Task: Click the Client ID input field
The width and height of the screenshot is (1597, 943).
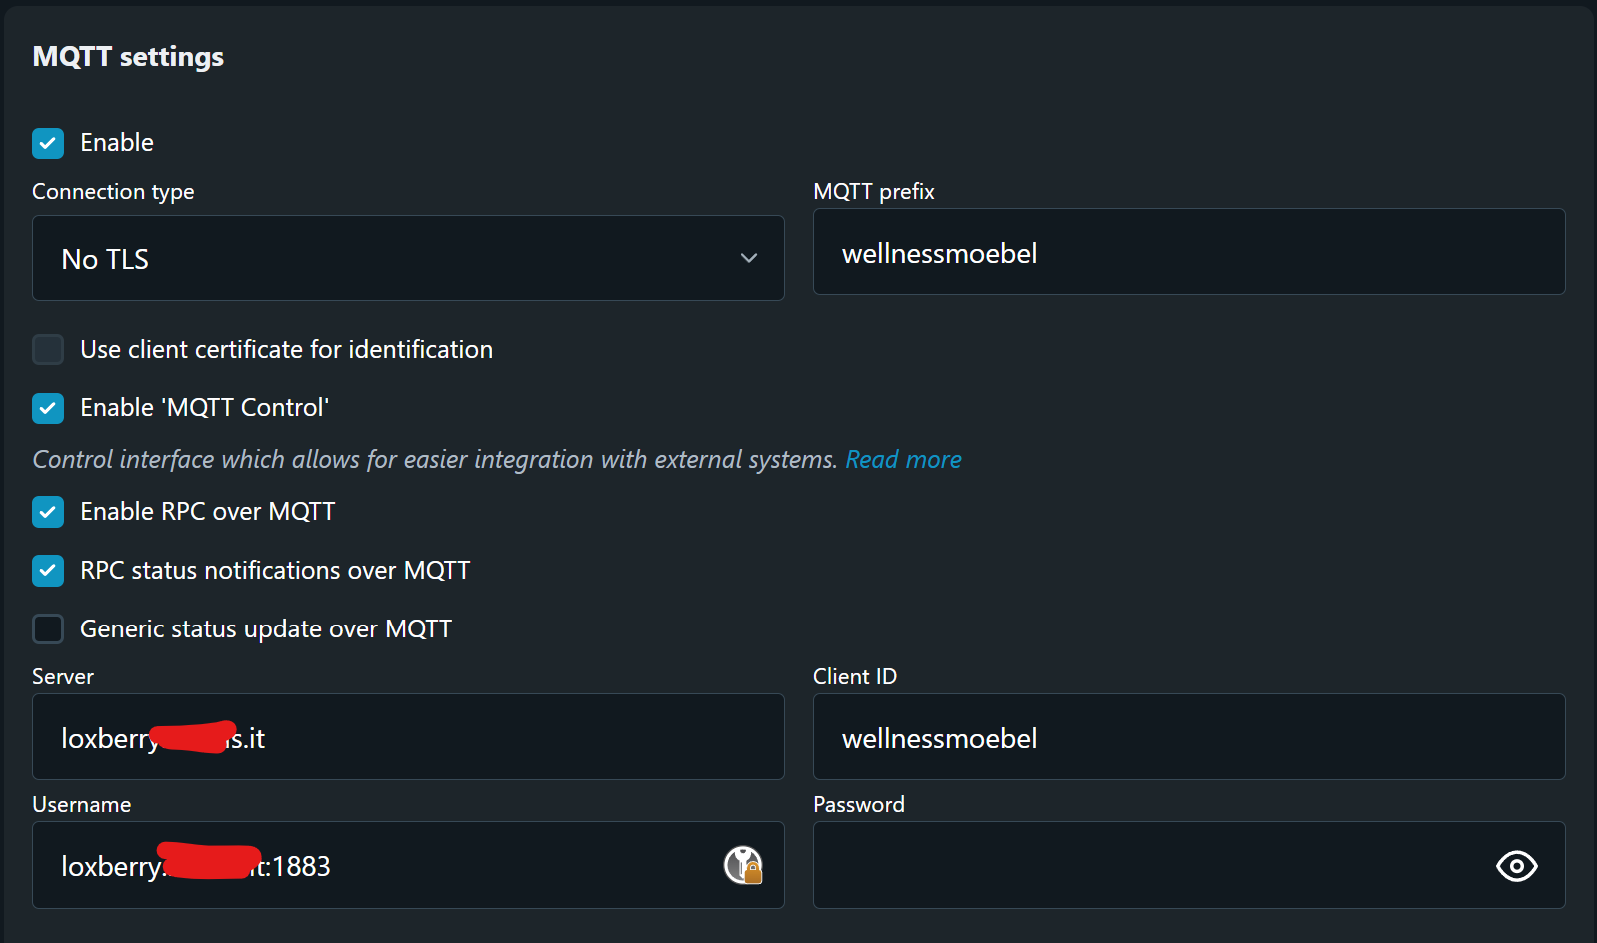Action: (x=1188, y=737)
